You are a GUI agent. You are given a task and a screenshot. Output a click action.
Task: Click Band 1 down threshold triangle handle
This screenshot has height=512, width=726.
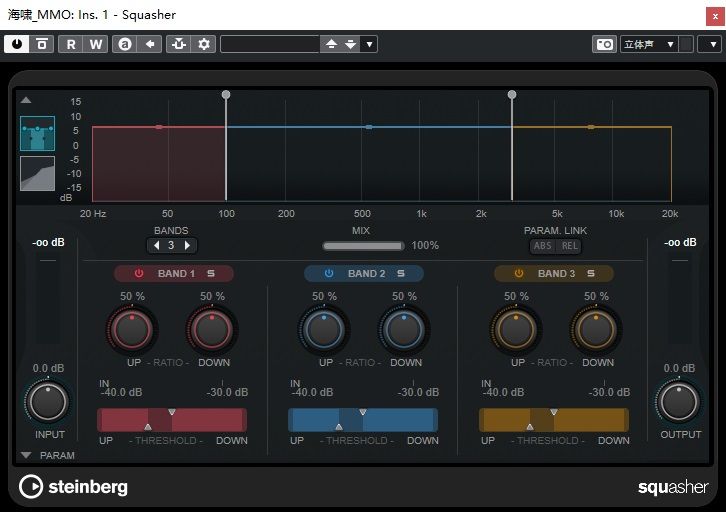[172, 412]
